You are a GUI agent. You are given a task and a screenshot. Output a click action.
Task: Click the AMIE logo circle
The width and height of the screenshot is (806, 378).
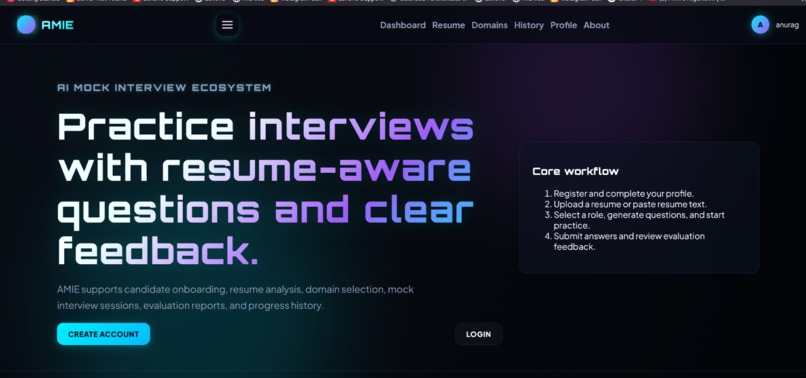click(x=26, y=25)
